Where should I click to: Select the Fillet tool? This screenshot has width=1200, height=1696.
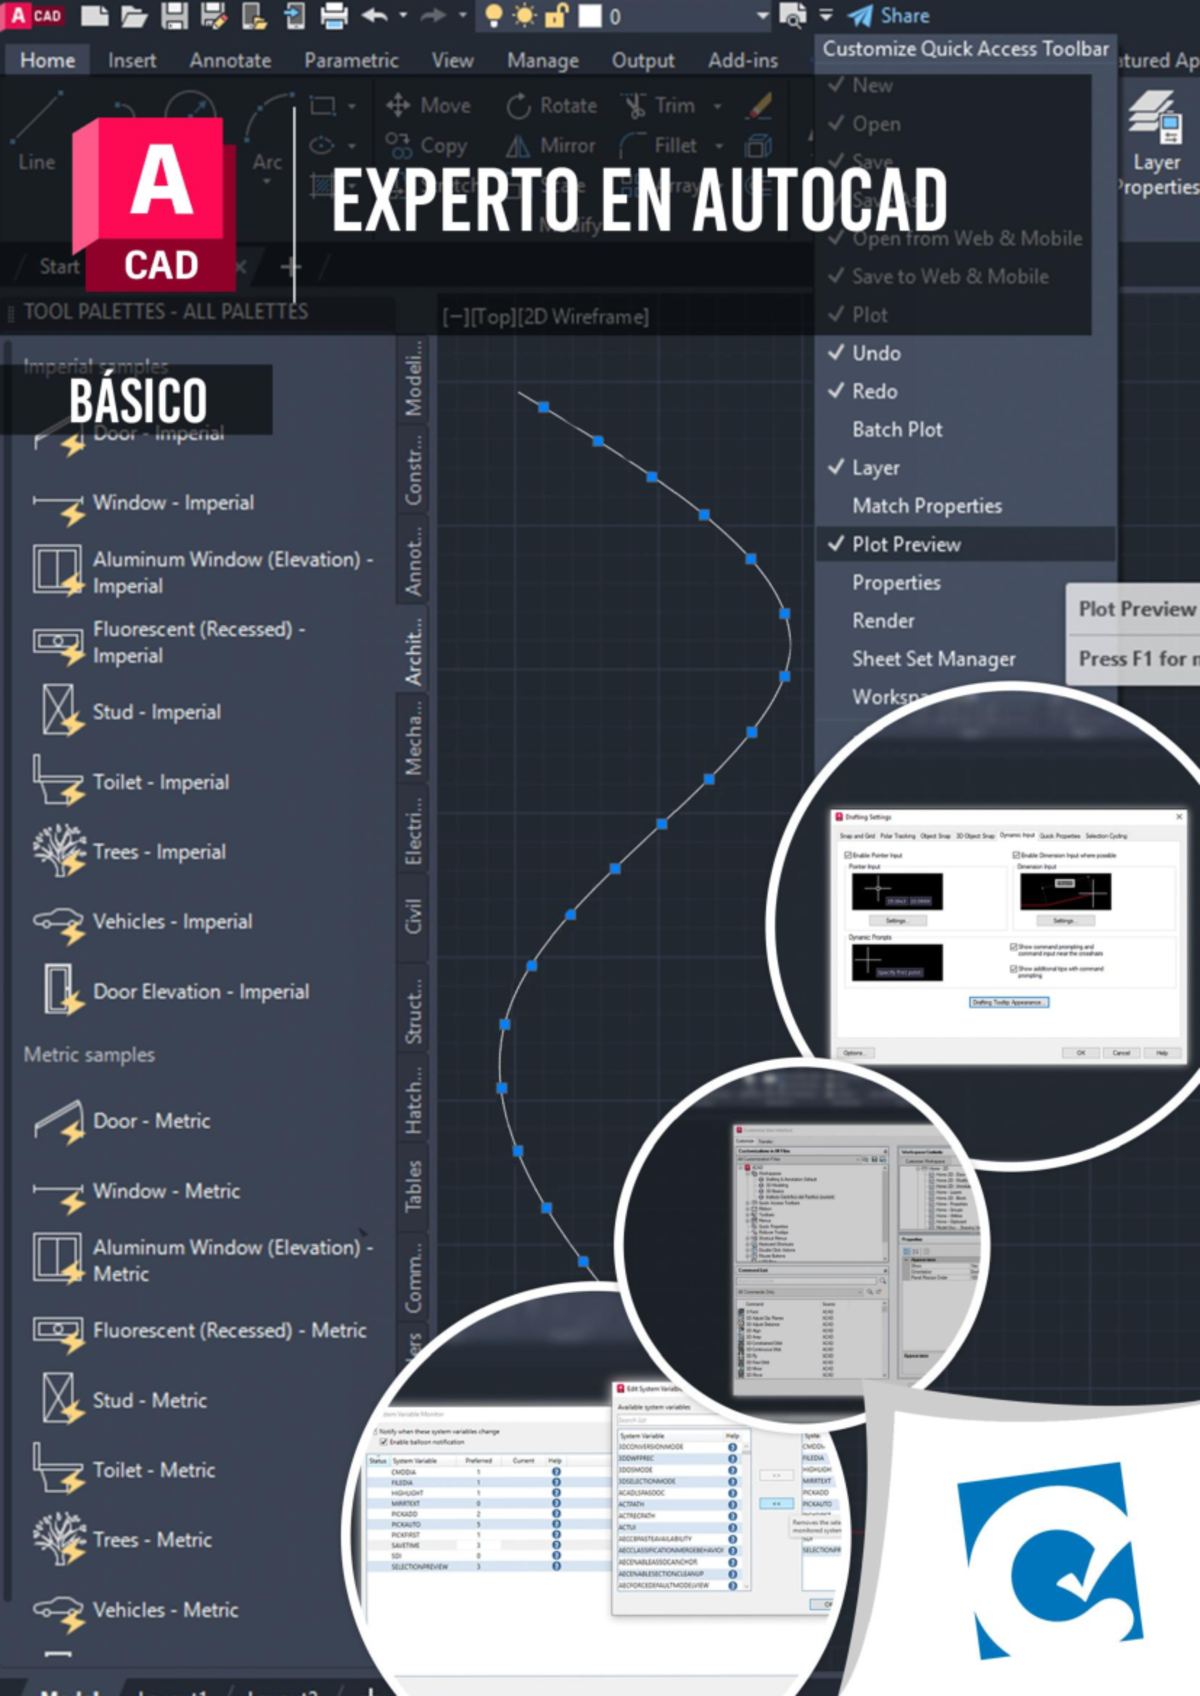coord(658,145)
